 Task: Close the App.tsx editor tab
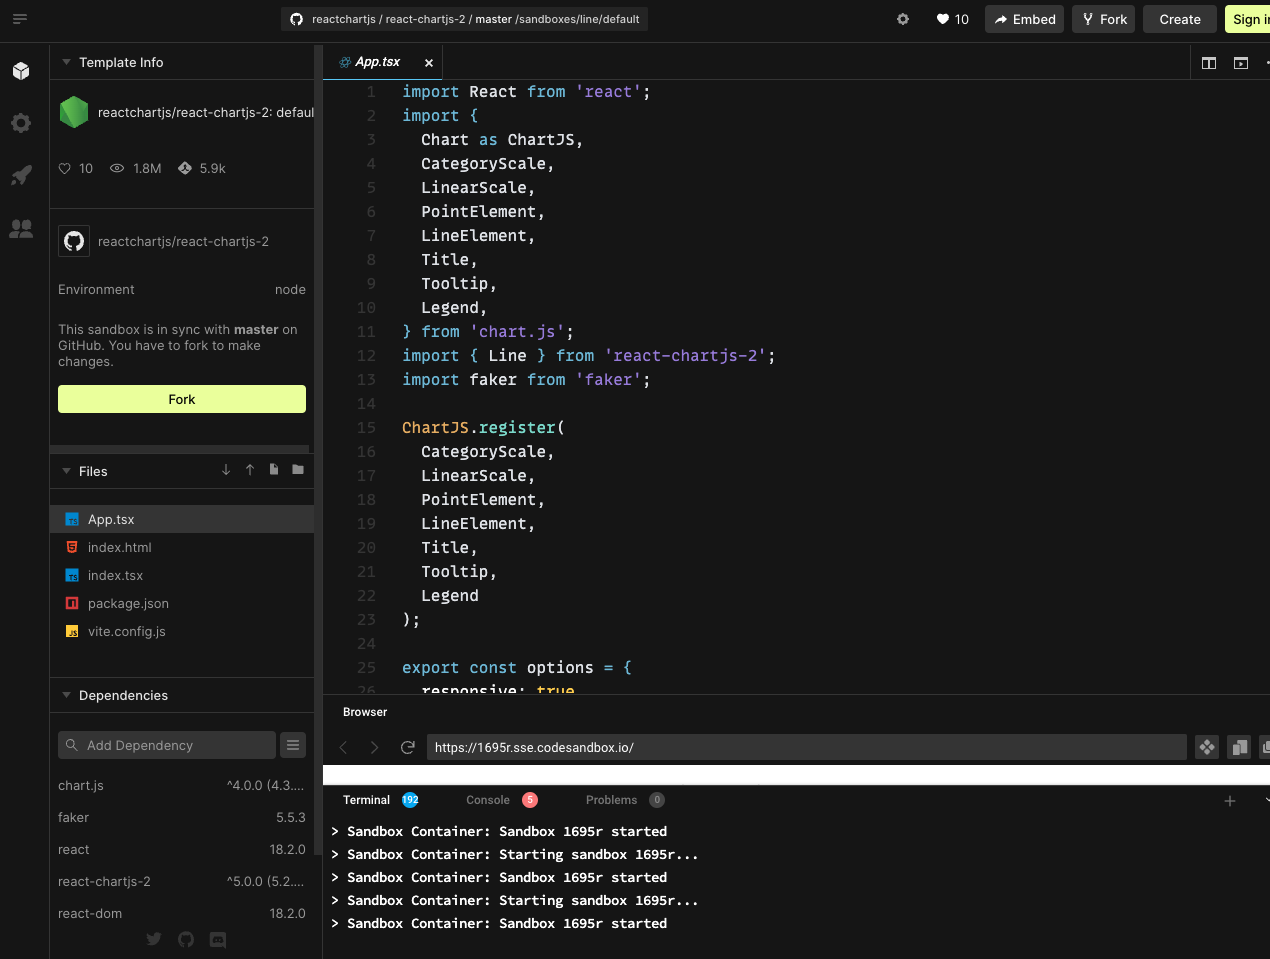tap(429, 63)
